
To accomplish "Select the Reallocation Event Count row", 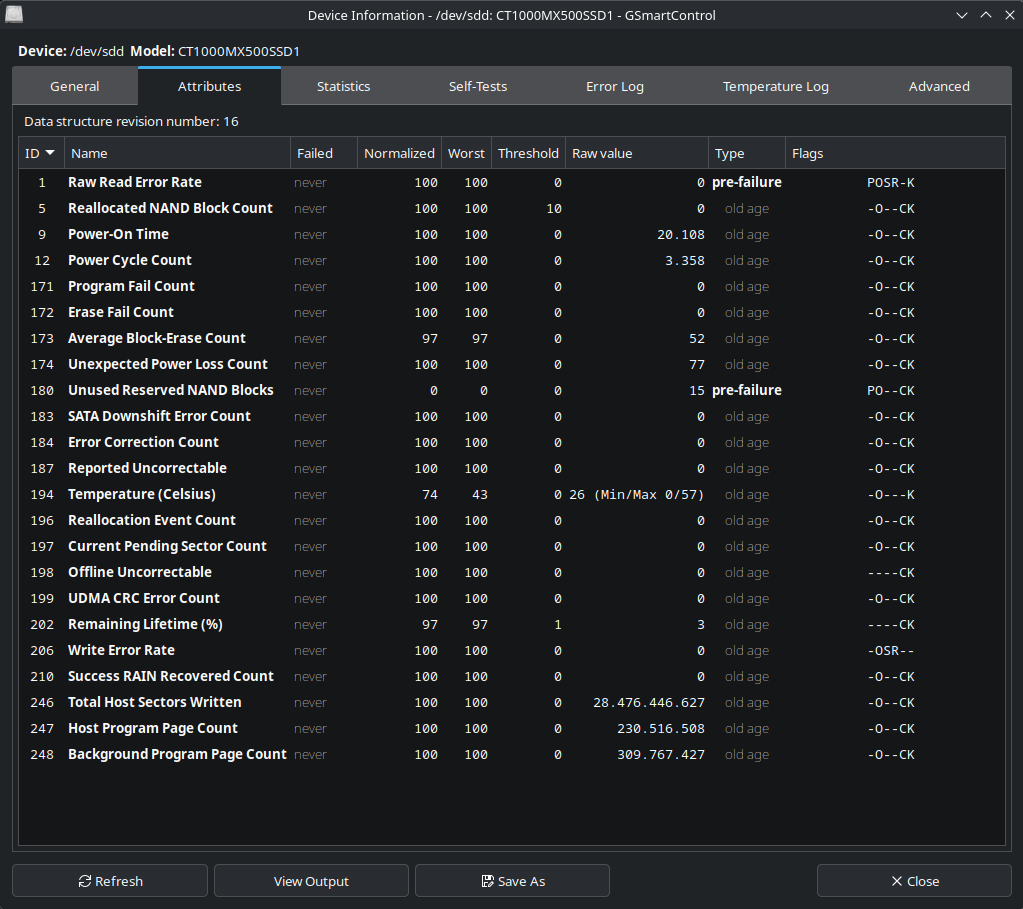I will click(x=512, y=520).
